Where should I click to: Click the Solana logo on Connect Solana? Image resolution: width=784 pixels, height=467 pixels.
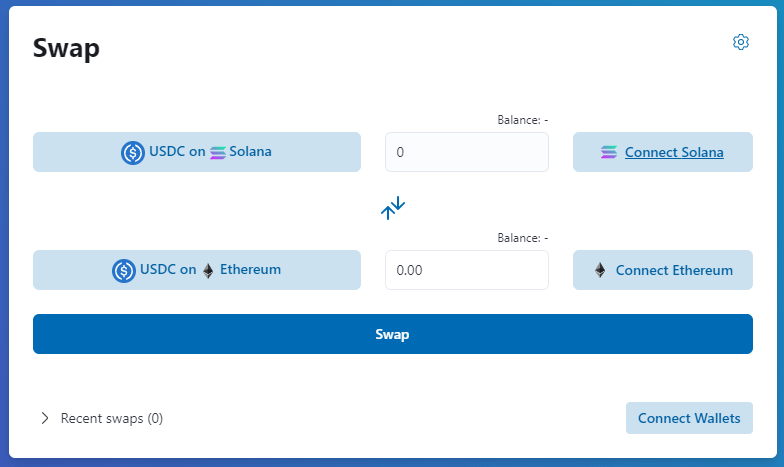(x=609, y=153)
